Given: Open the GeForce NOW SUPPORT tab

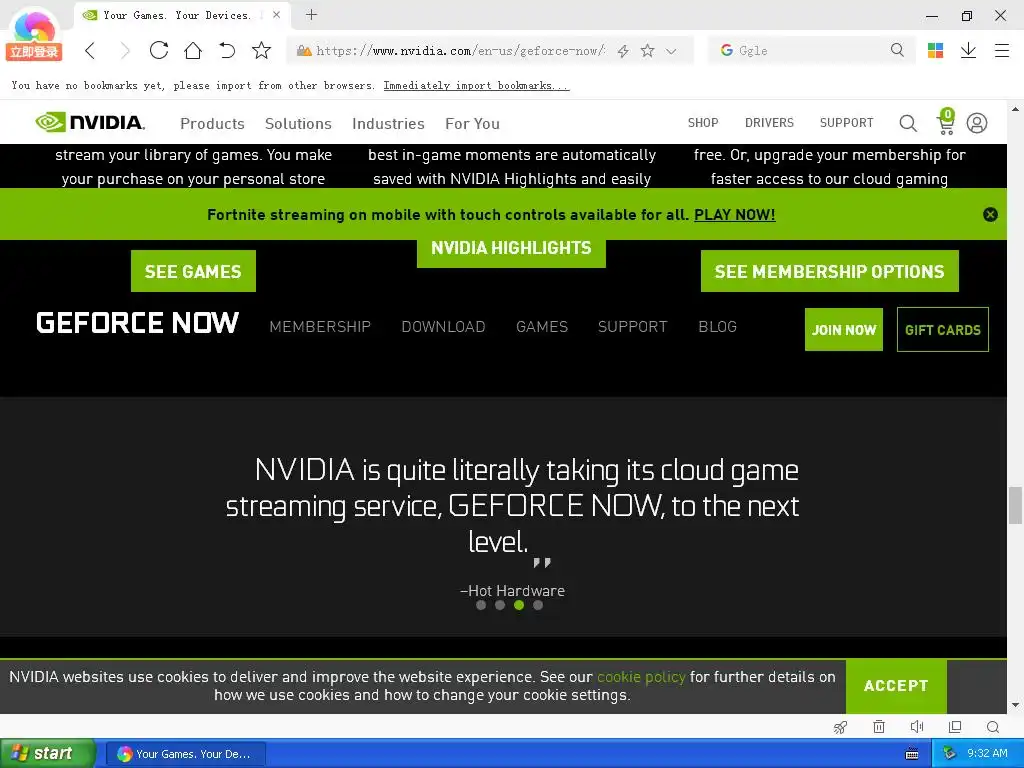Looking at the screenshot, I should click(x=633, y=327).
